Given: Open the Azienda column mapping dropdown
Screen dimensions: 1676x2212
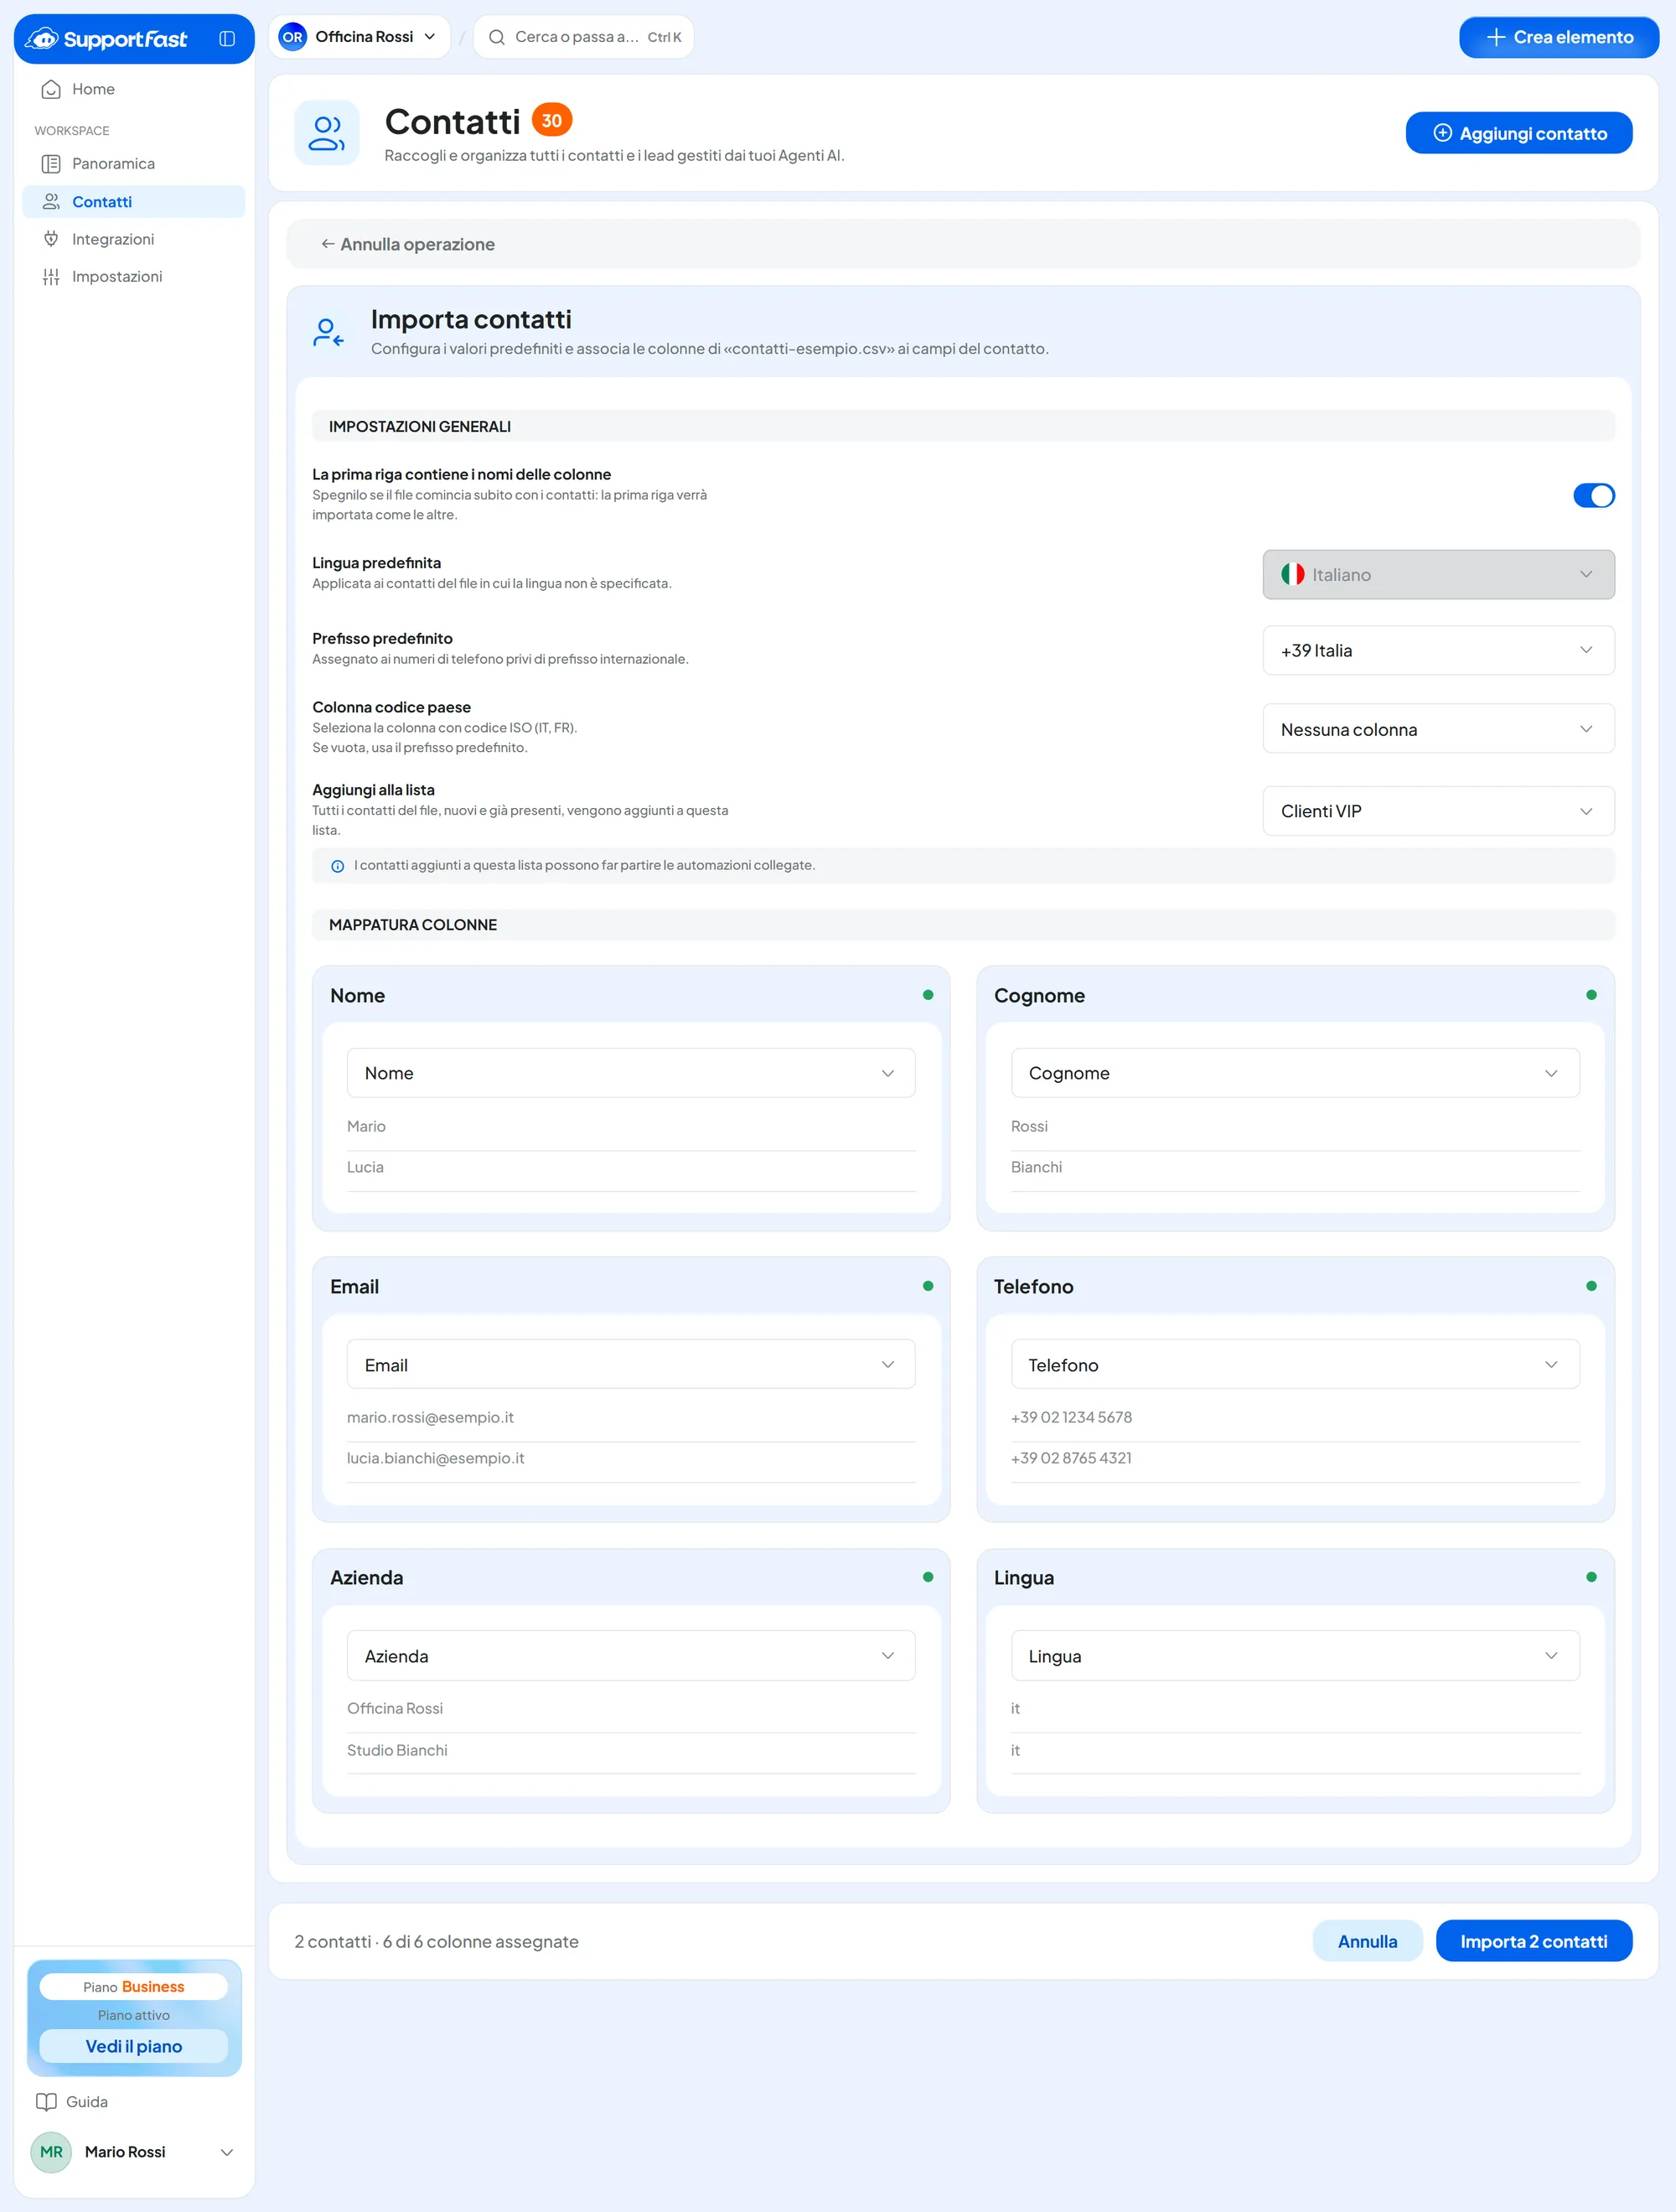Looking at the screenshot, I should (631, 1656).
